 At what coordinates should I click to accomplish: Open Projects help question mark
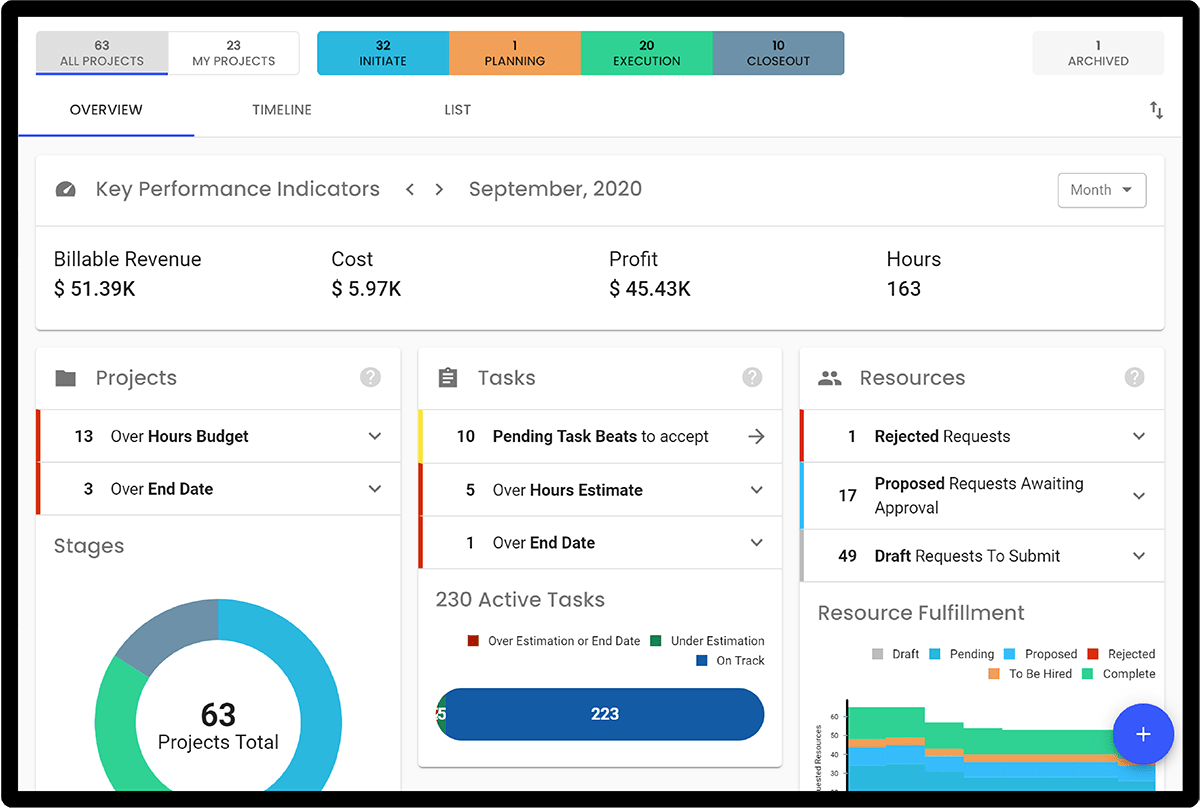371,377
